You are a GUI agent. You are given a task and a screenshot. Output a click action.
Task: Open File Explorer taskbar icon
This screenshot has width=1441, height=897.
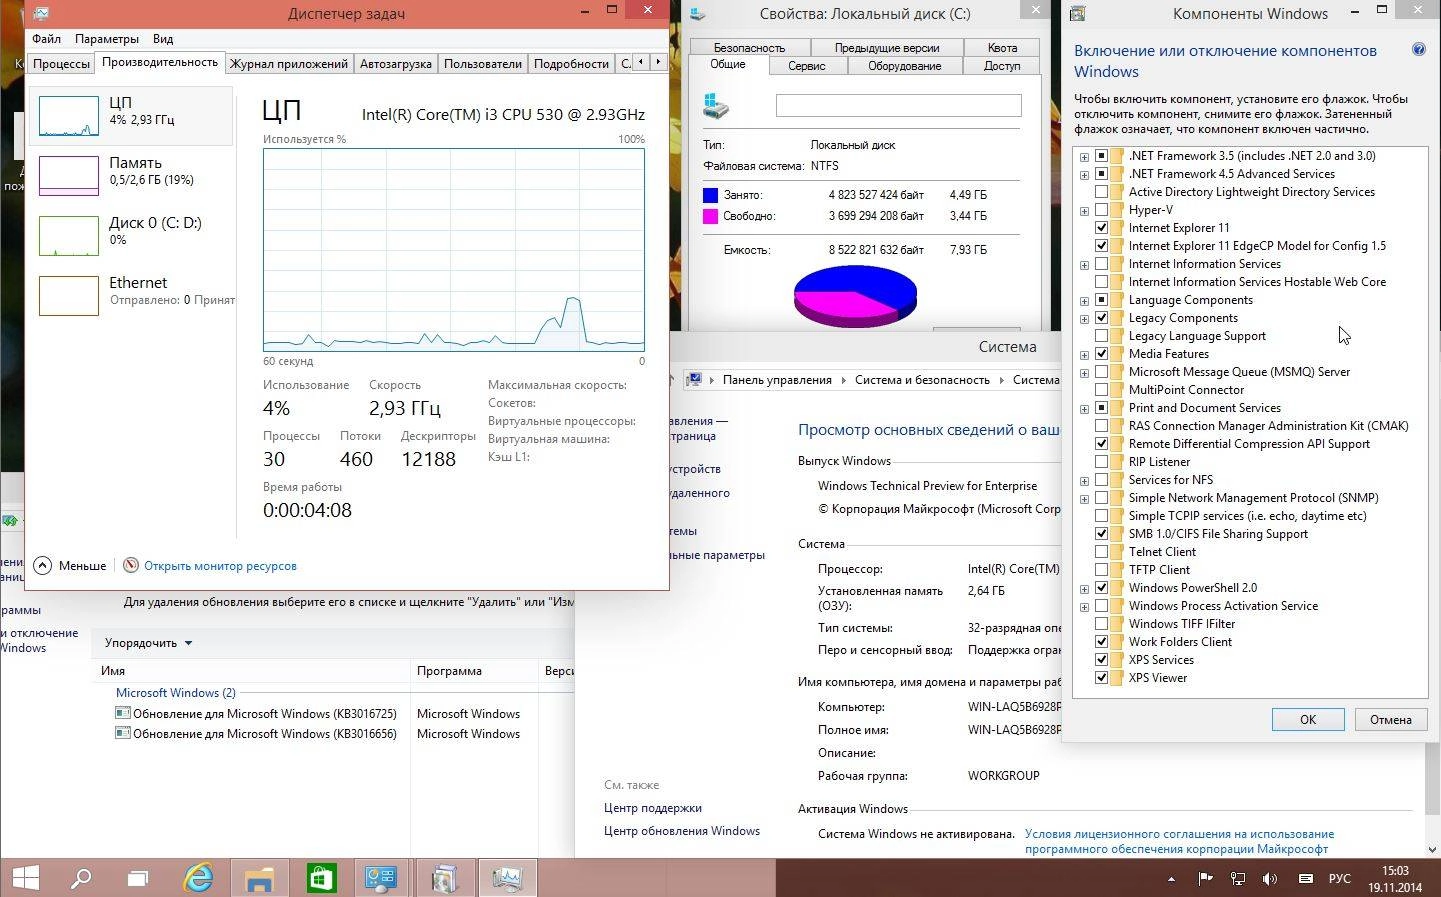[x=259, y=878]
